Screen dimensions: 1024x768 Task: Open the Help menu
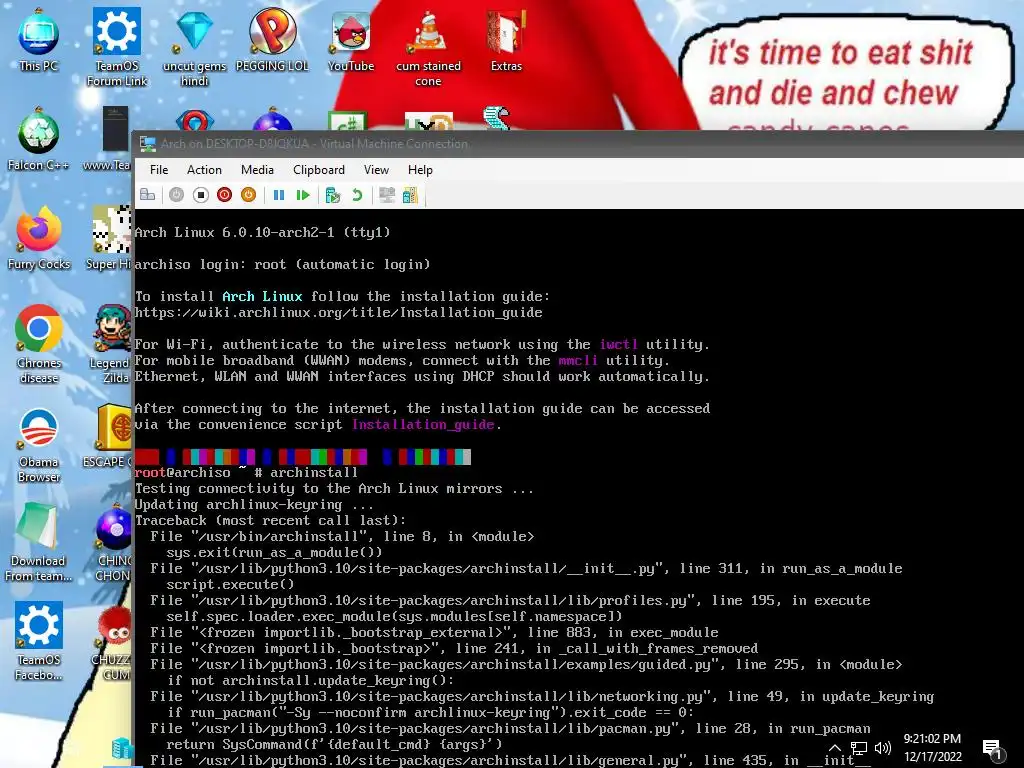[421, 170]
